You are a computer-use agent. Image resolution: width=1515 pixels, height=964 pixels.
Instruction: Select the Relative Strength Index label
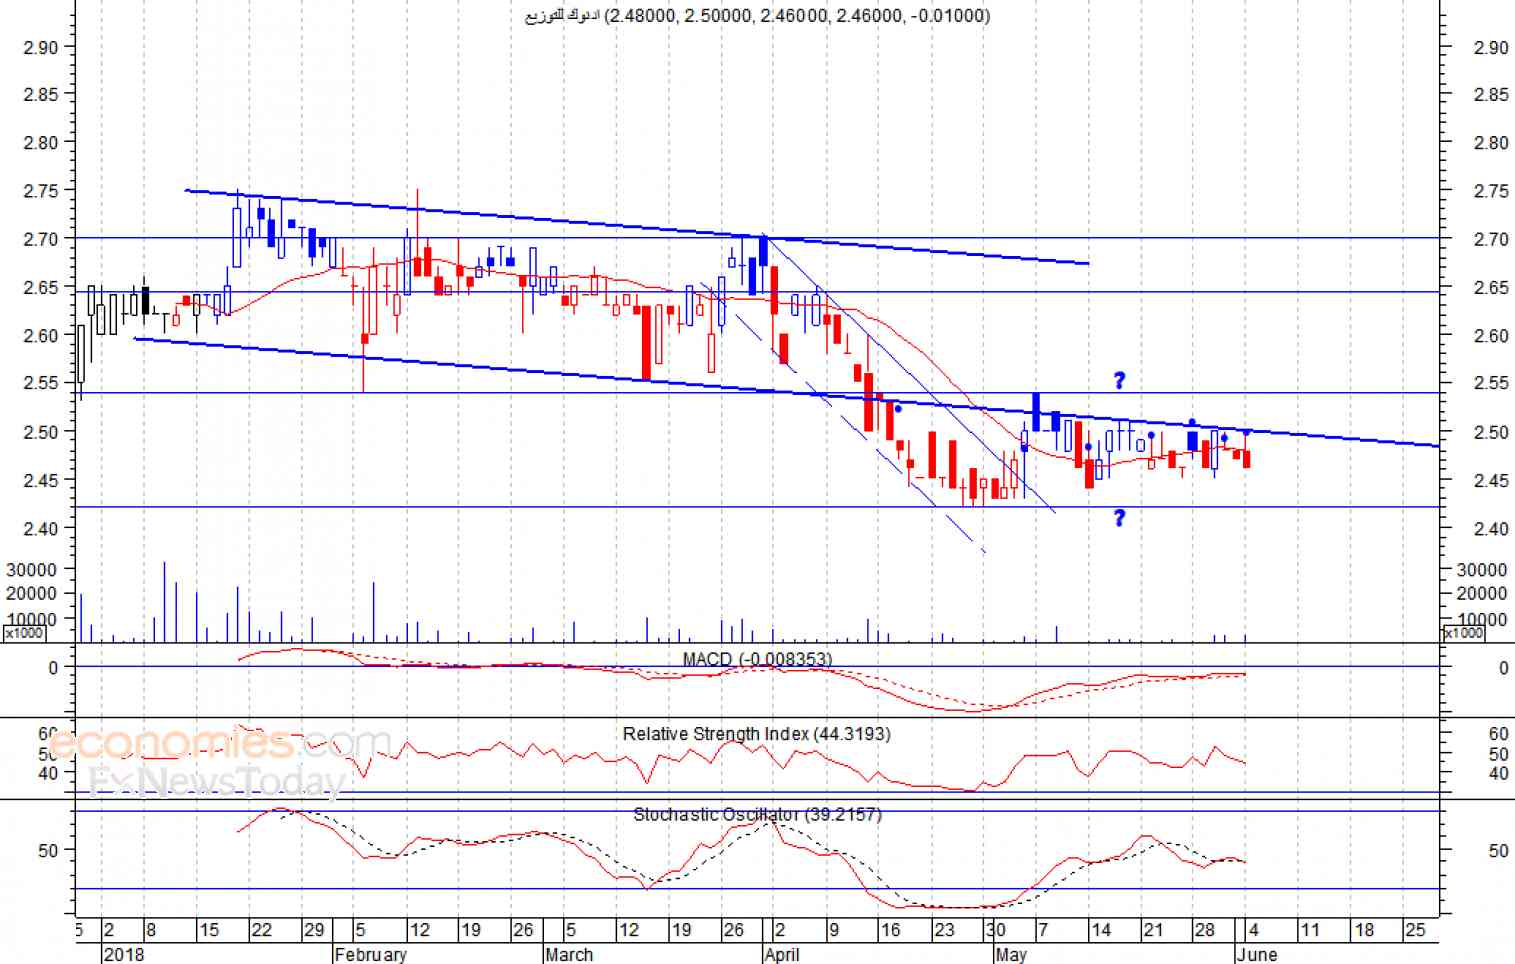click(756, 734)
